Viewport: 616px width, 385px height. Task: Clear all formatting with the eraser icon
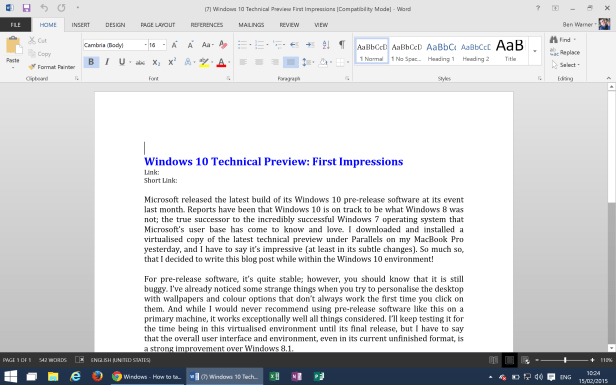(x=223, y=45)
